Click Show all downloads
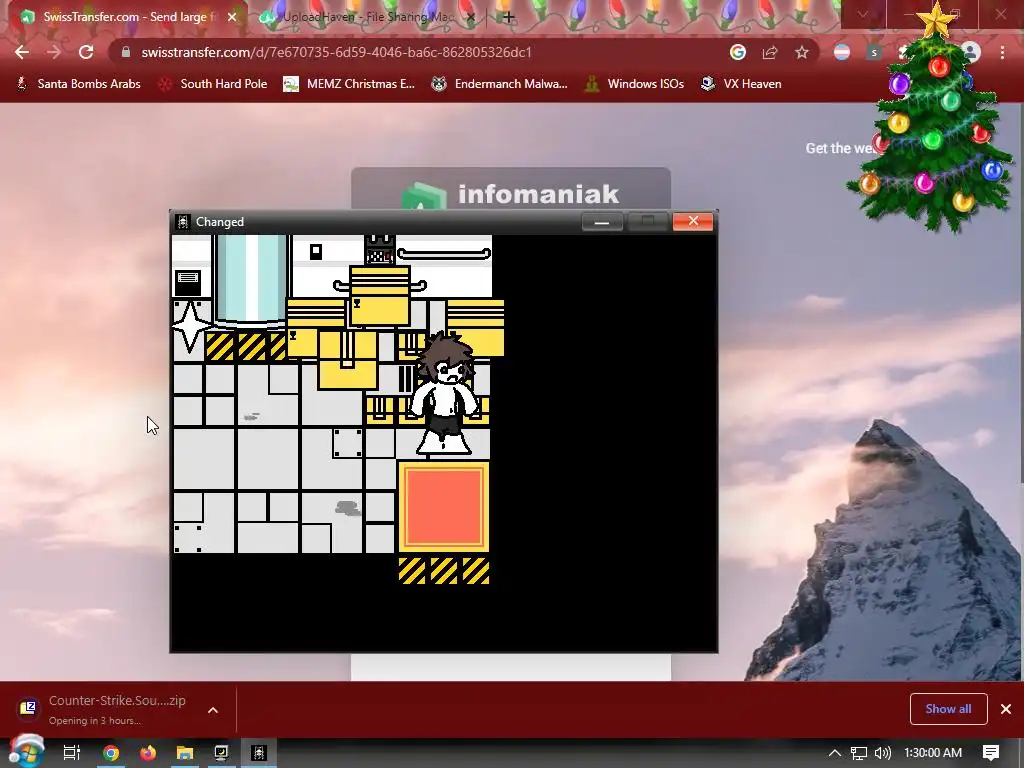 [948, 709]
